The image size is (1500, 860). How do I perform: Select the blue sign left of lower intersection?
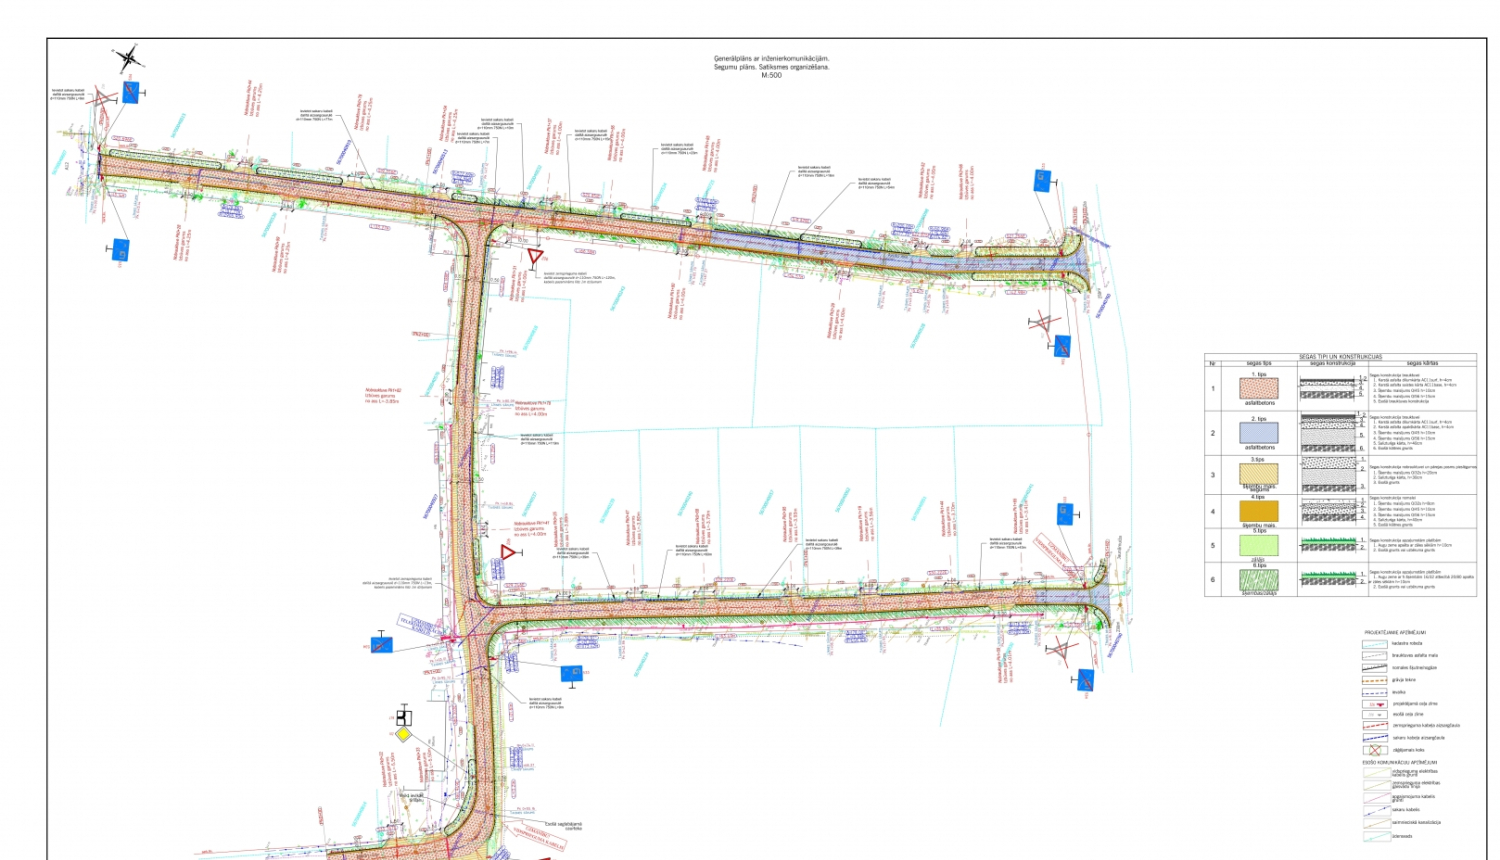(381, 643)
